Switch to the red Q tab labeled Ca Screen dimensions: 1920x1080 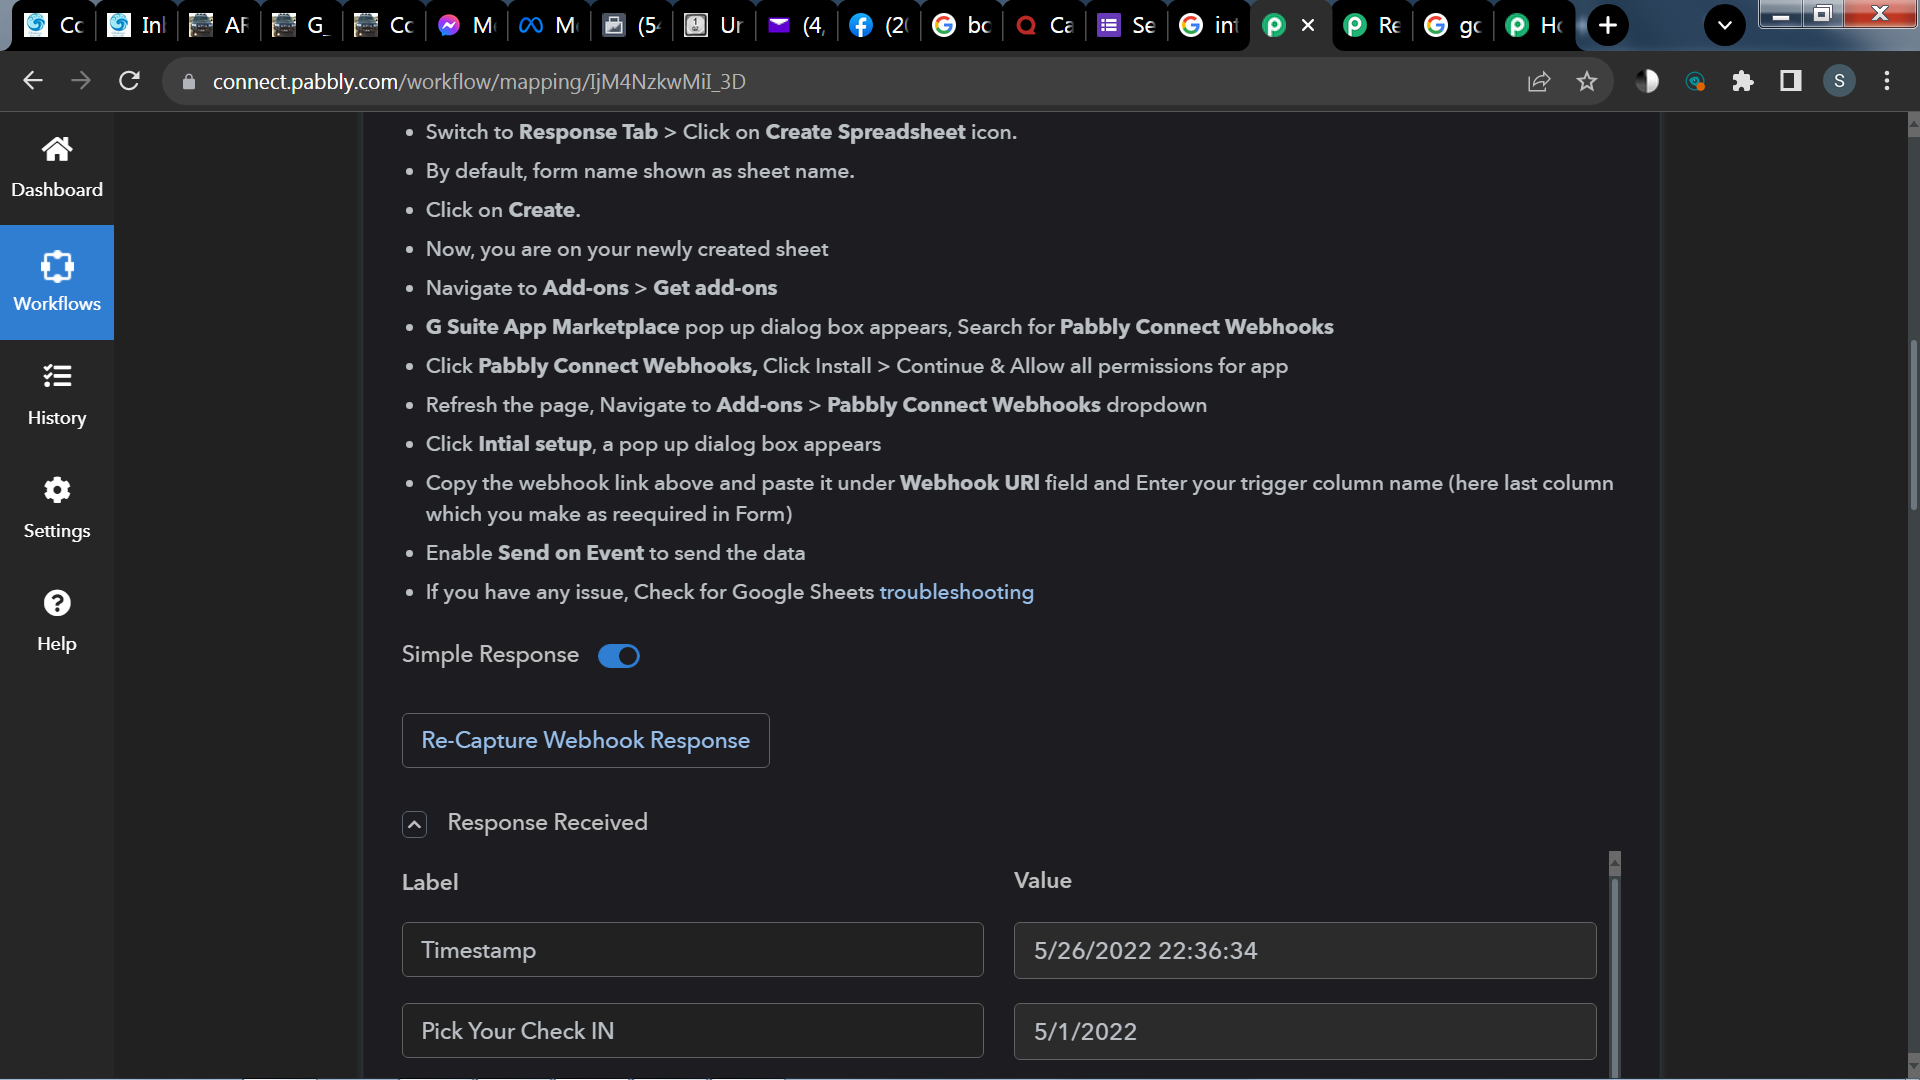[1045, 25]
